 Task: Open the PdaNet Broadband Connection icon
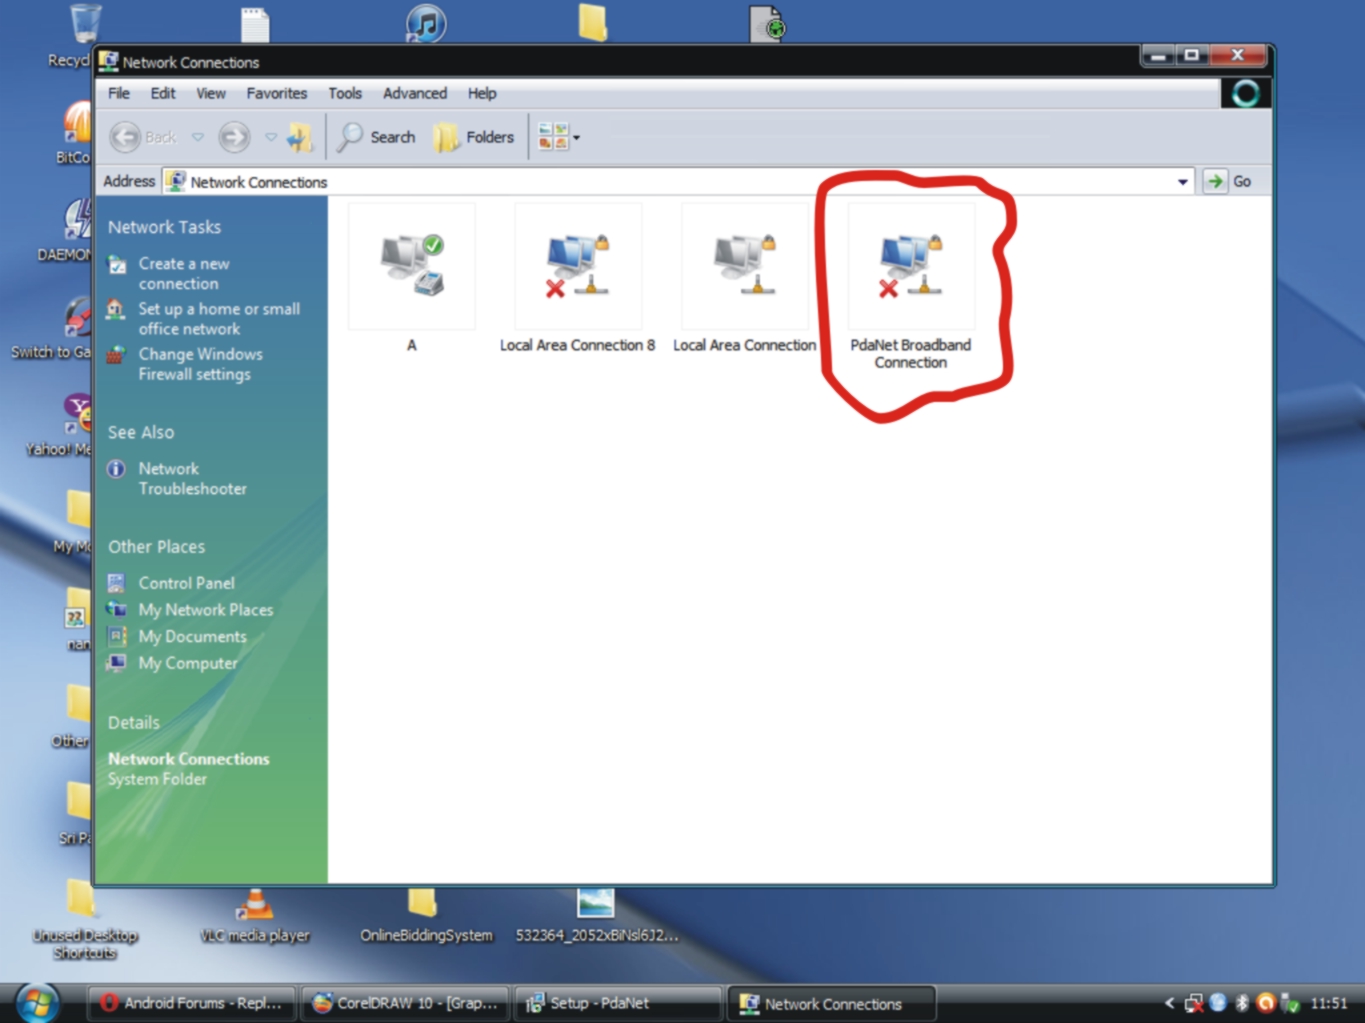click(x=910, y=269)
